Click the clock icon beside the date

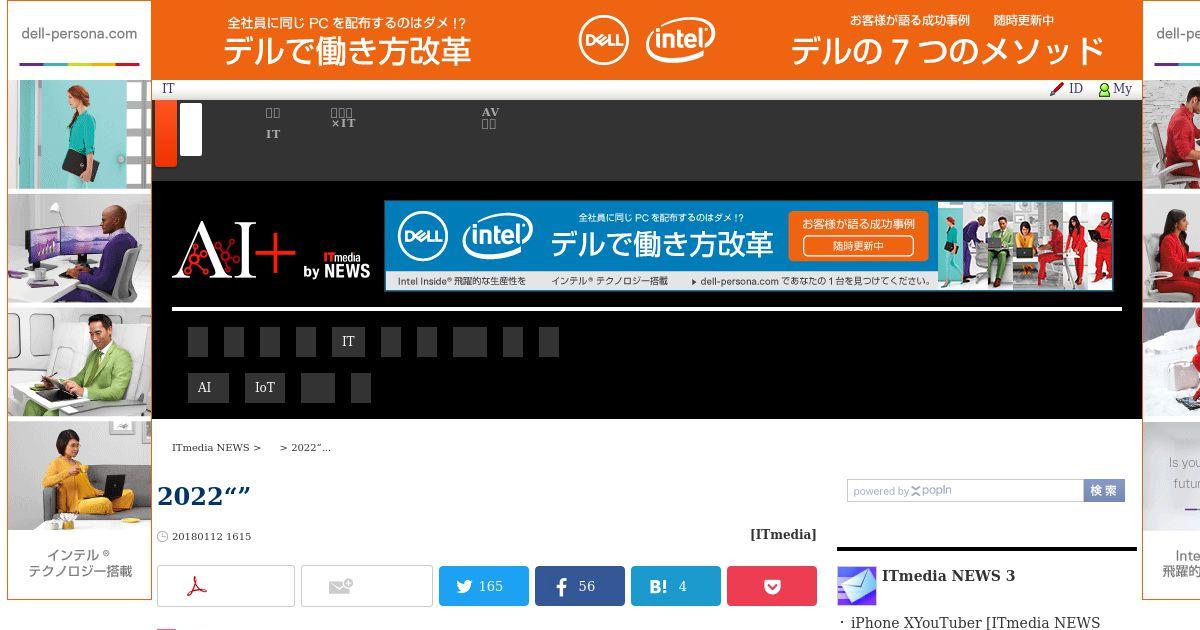tap(162, 537)
